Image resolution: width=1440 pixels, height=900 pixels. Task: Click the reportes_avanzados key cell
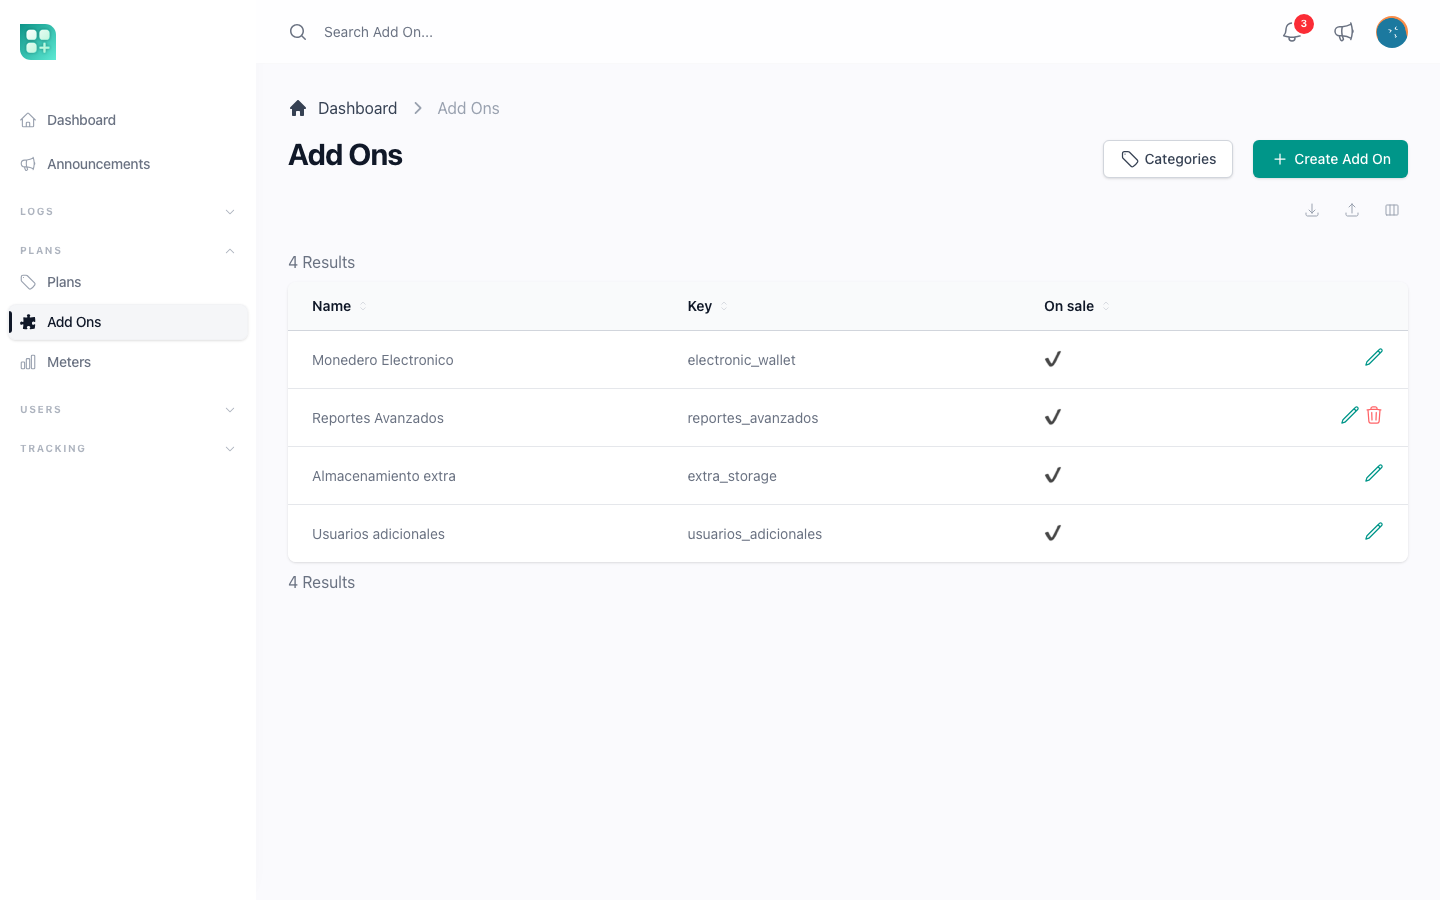coord(753,418)
